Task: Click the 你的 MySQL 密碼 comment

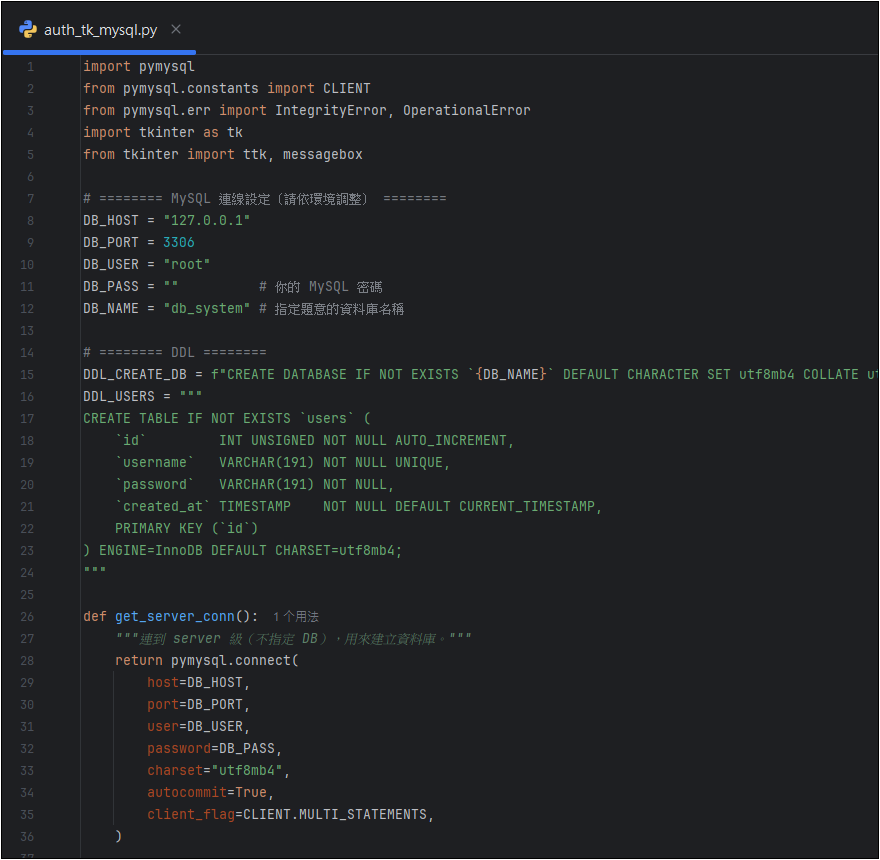Action: (x=321, y=287)
